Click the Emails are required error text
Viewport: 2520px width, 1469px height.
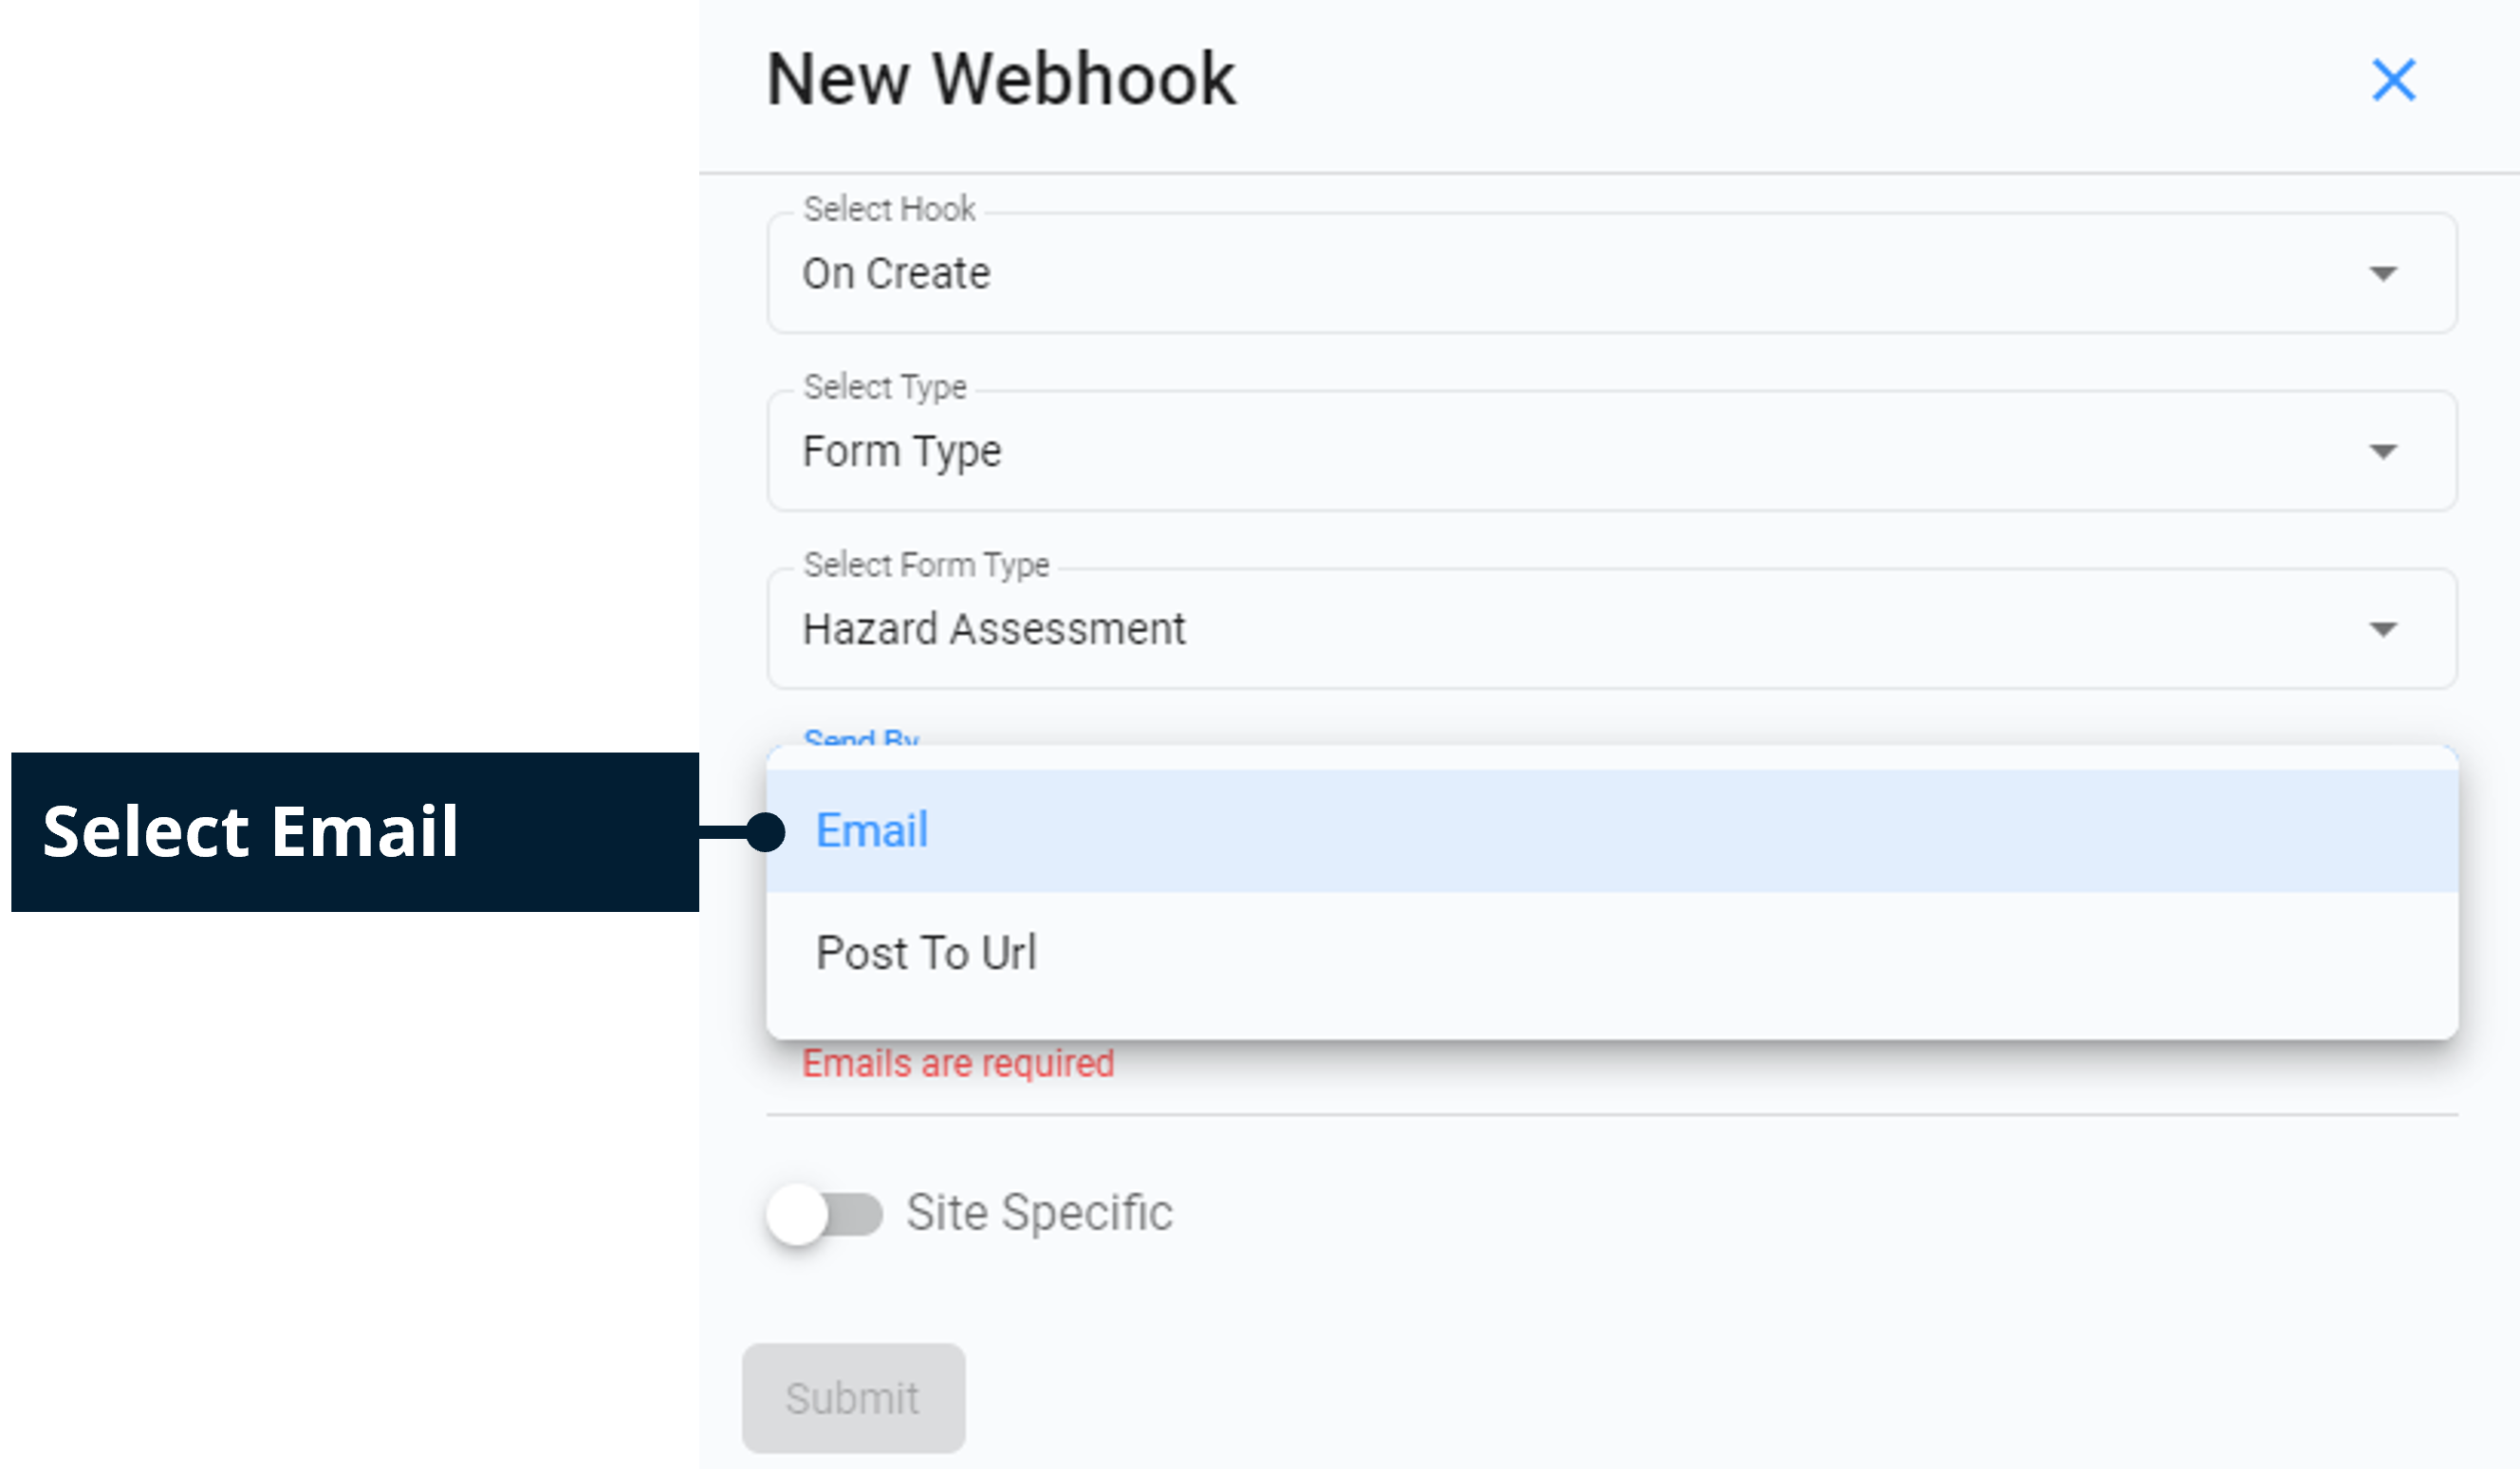point(959,1062)
